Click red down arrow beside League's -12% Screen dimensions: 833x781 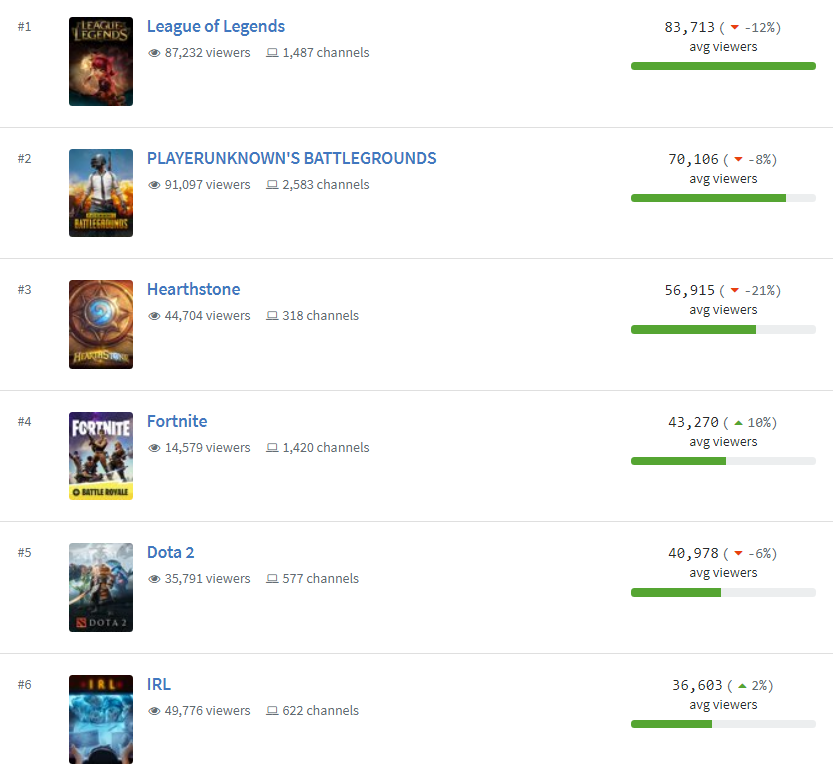click(x=734, y=28)
